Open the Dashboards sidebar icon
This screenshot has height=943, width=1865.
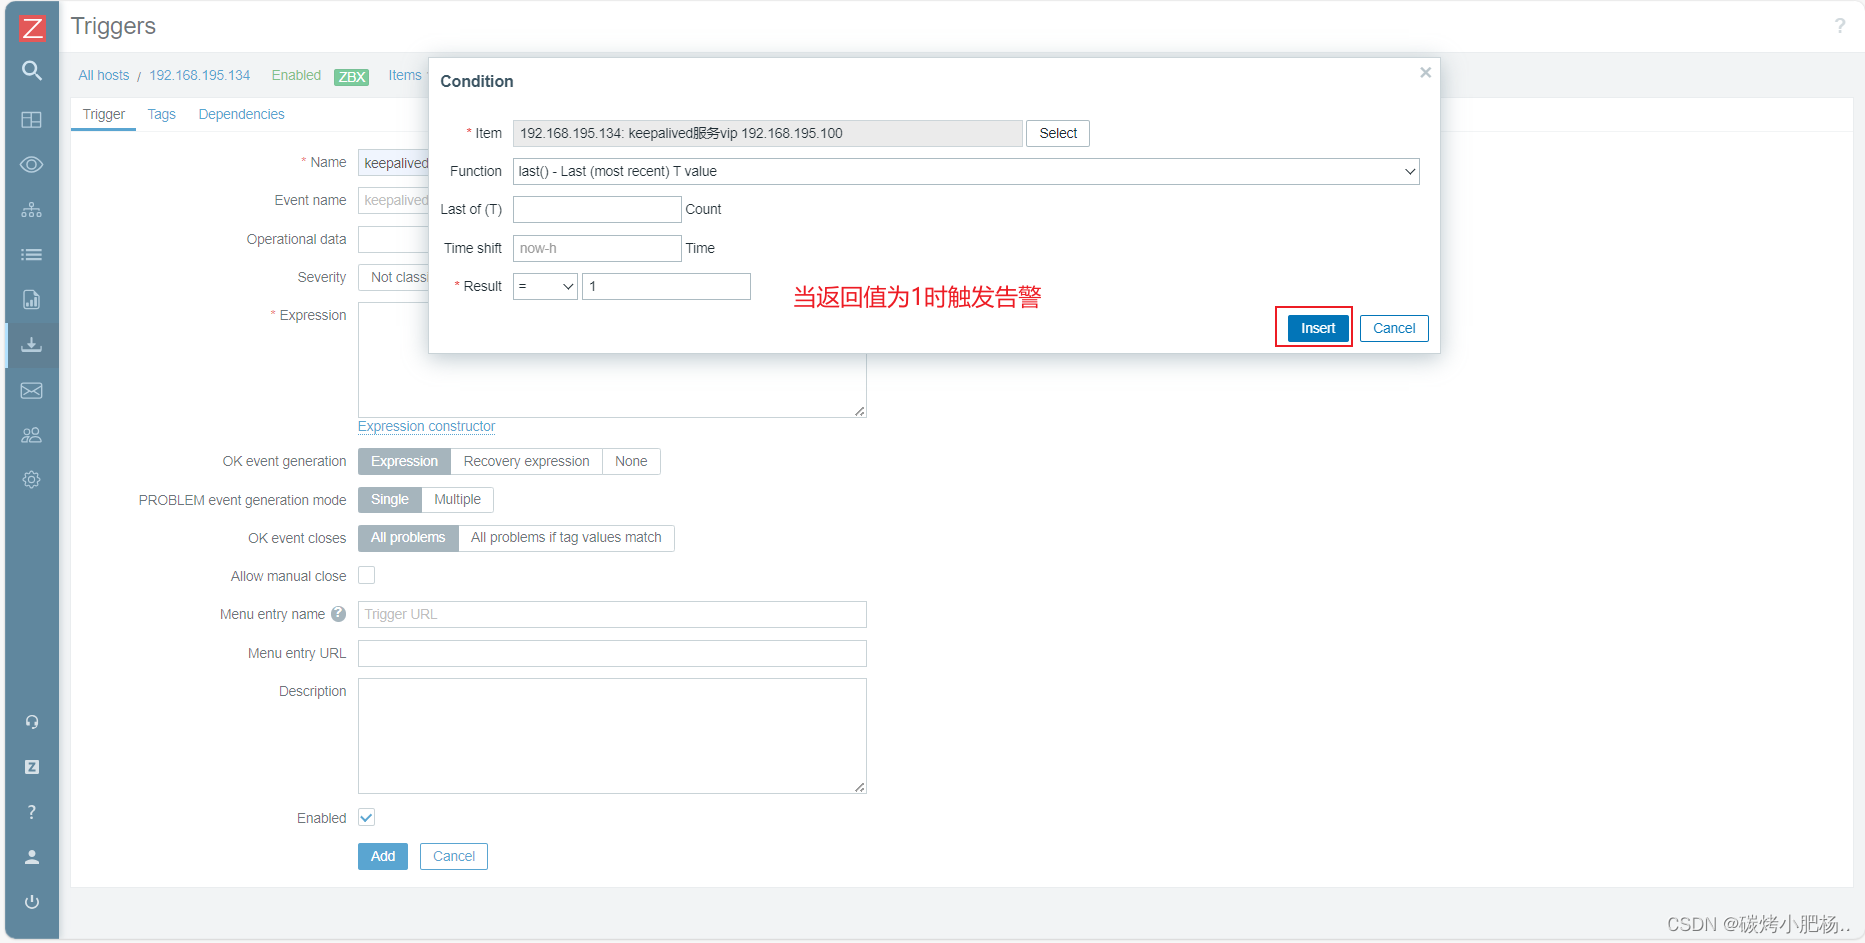click(32, 120)
